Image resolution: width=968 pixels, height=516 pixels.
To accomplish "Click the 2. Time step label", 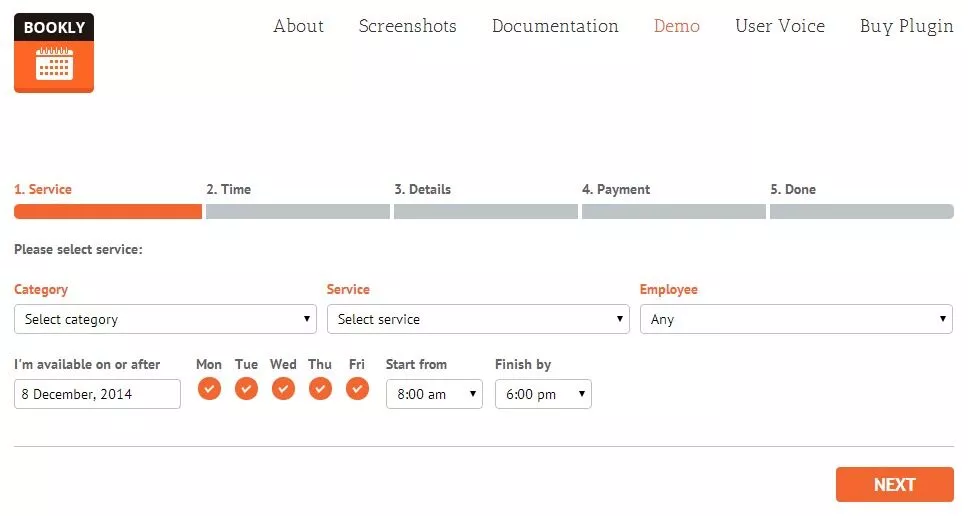I will point(228,189).
